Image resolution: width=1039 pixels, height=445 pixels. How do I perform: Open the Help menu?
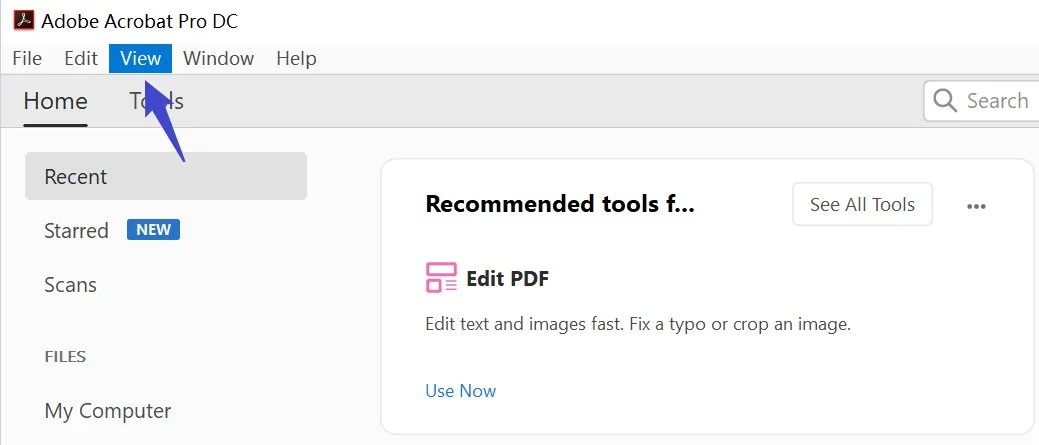[296, 58]
